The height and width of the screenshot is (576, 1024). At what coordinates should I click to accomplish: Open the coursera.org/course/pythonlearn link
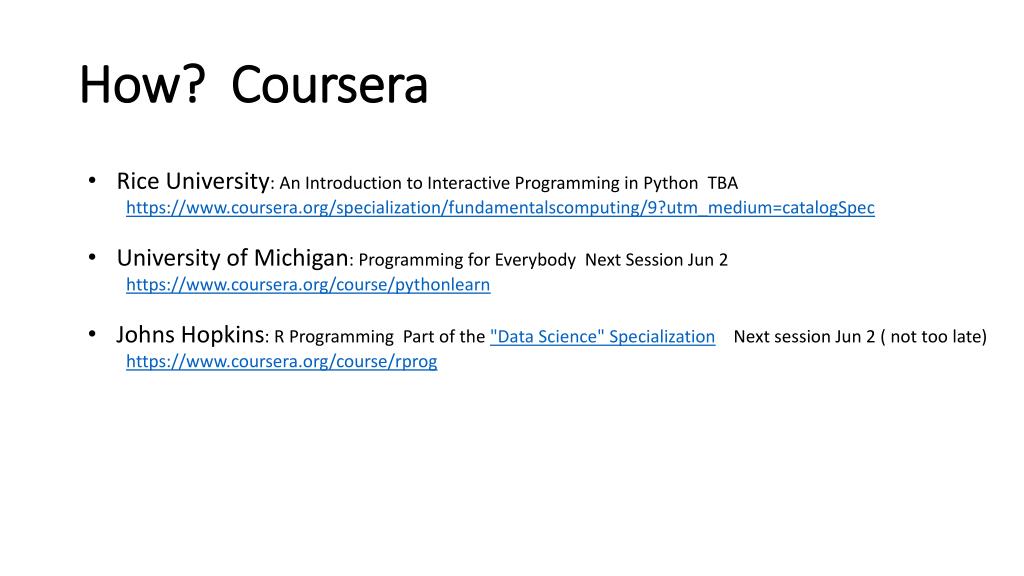click(308, 285)
